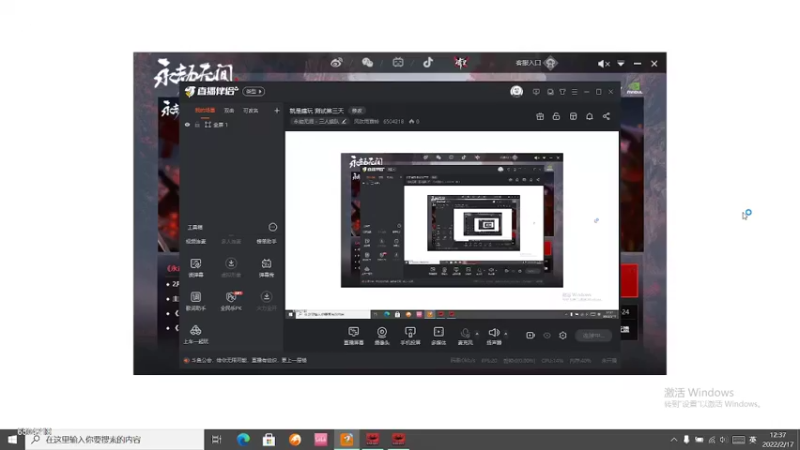Add a new scene with plus button

(277, 110)
